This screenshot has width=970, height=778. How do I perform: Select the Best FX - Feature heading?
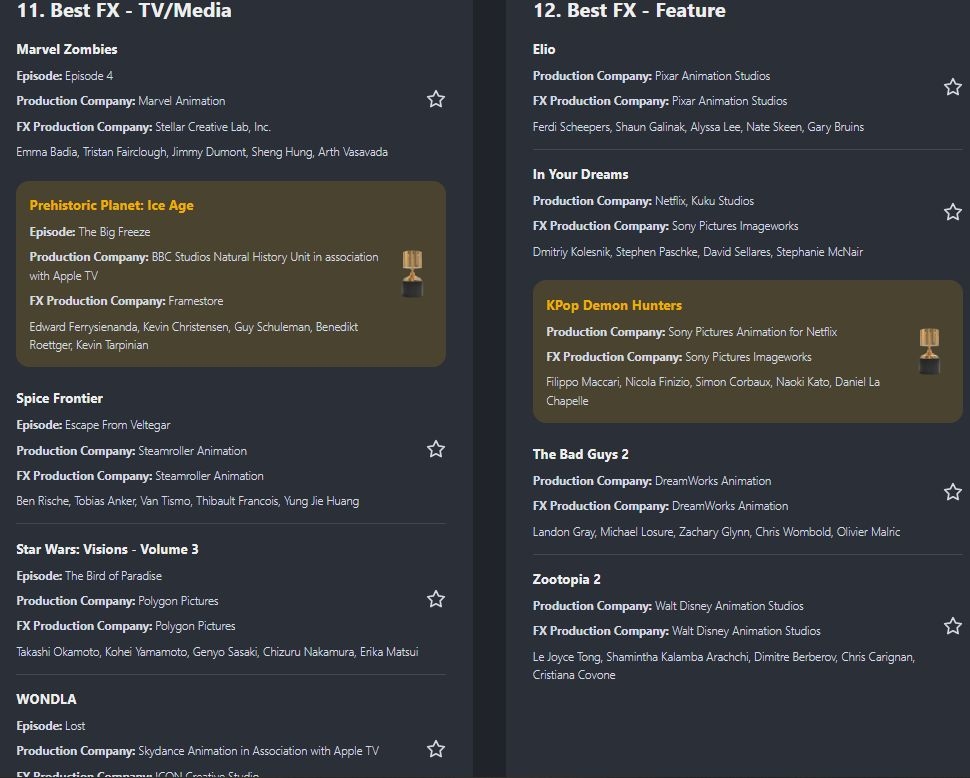coord(630,11)
